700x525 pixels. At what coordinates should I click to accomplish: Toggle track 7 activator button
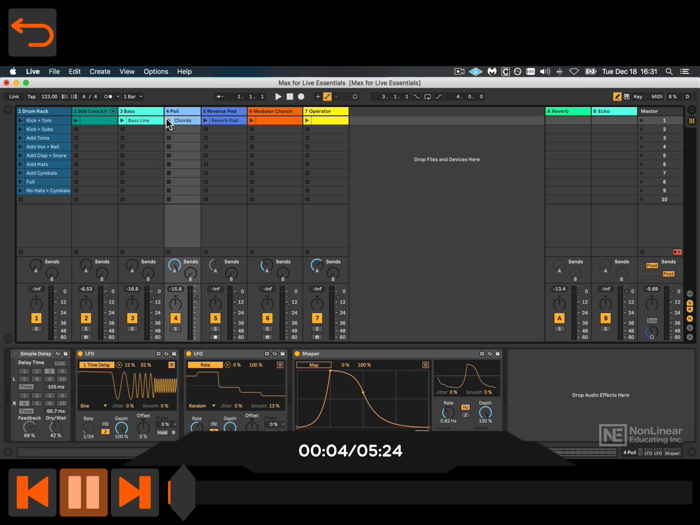click(317, 318)
